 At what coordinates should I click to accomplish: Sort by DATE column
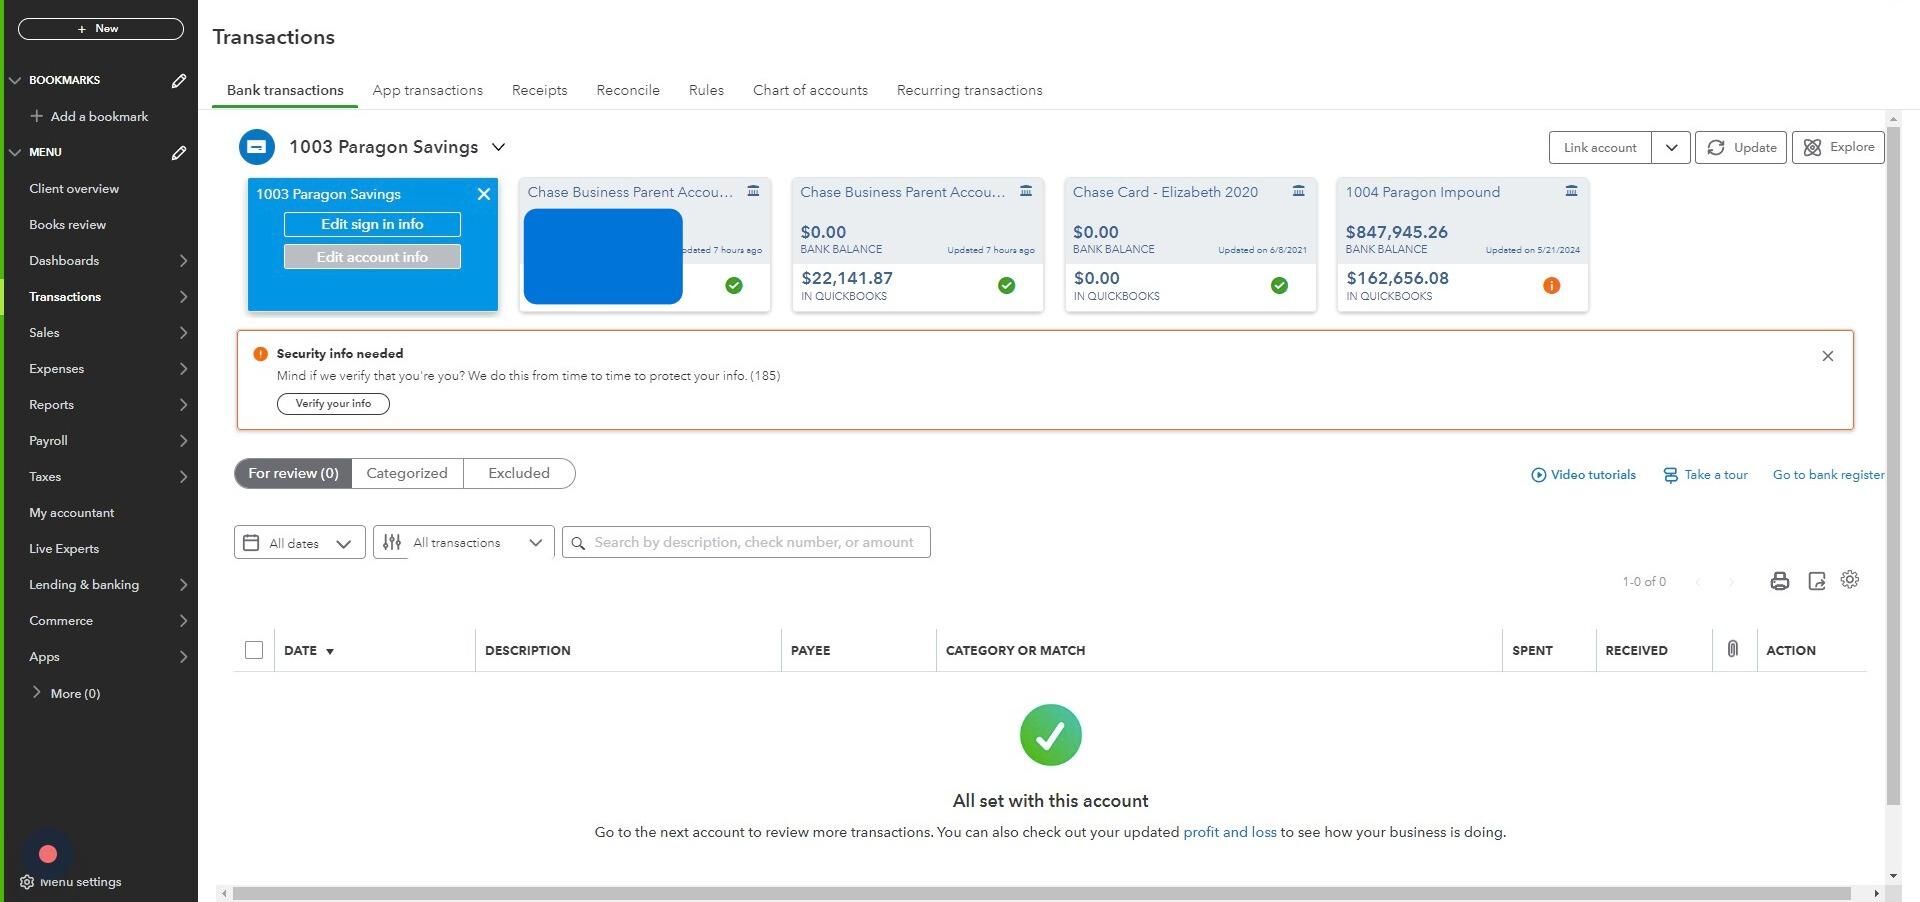pyautogui.click(x=309, y=651)
